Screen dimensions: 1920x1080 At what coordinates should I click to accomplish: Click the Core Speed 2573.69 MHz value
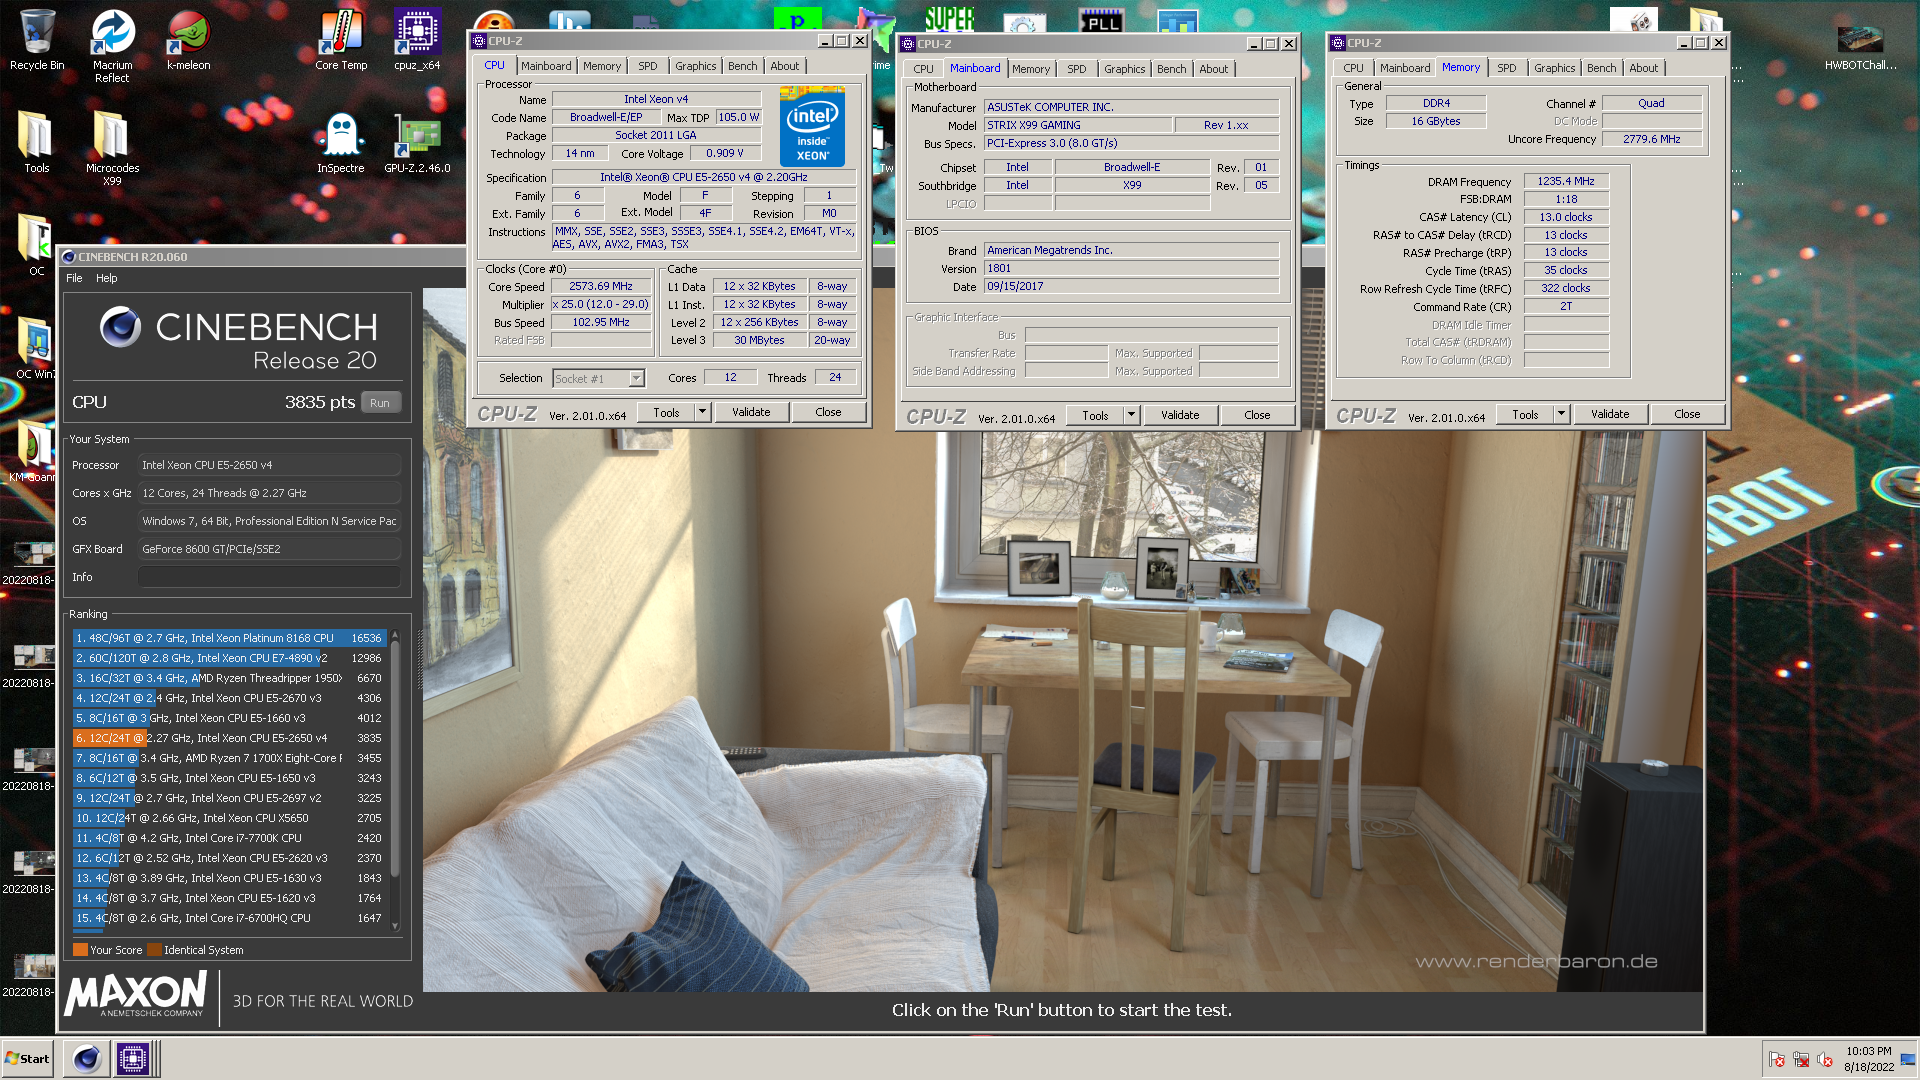[x=601, y=286]
